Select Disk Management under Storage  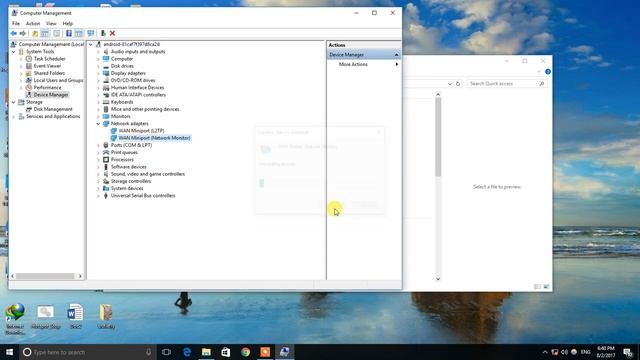[53, 109]
